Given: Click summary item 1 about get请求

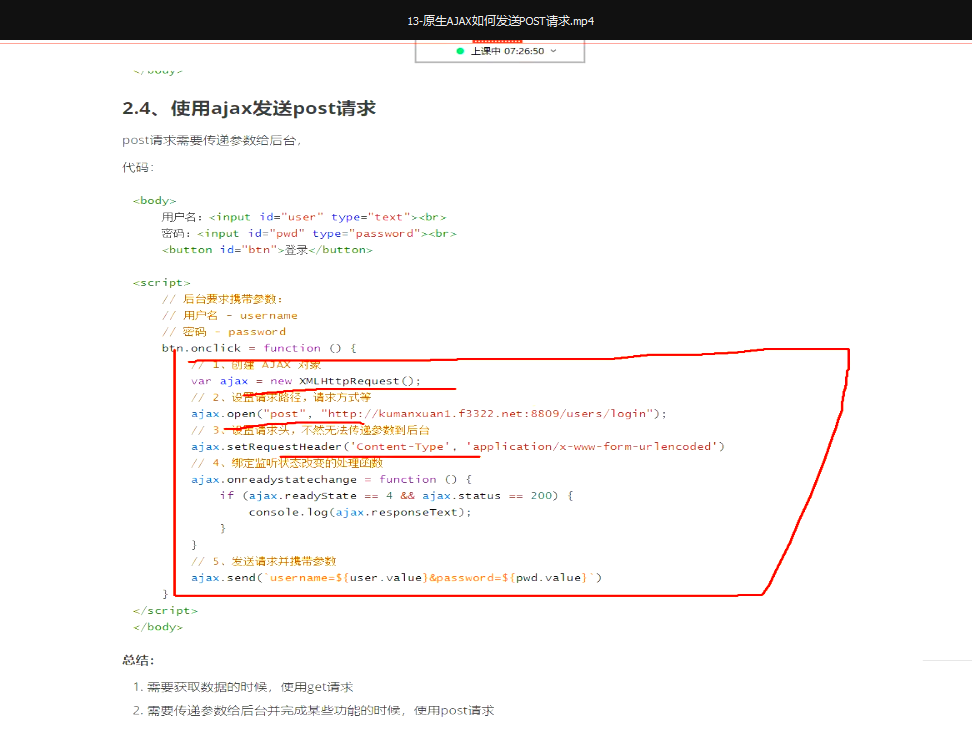Looking at the screenshot, I should pyautogui.click(x=243, y=687).
